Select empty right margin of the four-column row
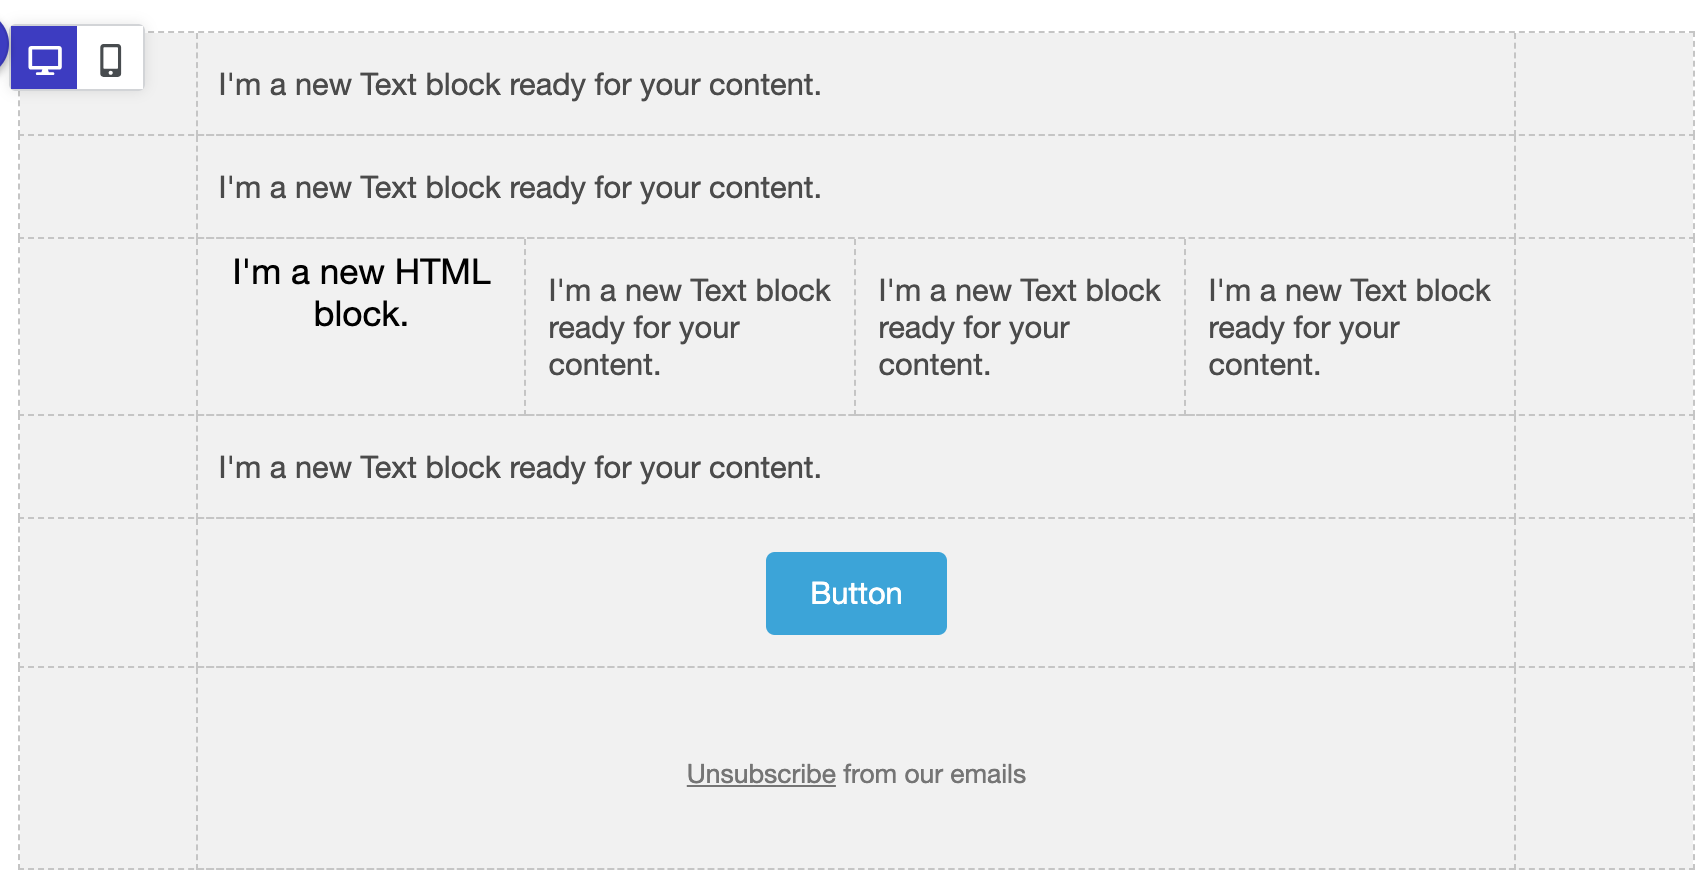The image size is (1708, 892). [1604, 326]
